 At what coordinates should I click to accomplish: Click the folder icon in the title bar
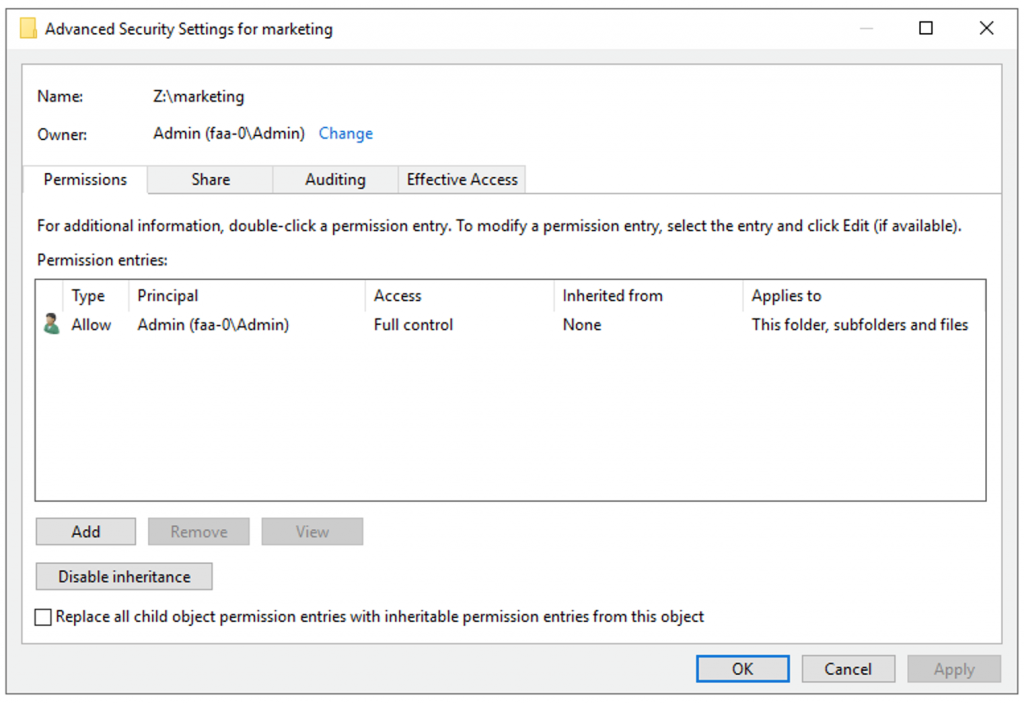pyautogui.click(x=28, y=28)
